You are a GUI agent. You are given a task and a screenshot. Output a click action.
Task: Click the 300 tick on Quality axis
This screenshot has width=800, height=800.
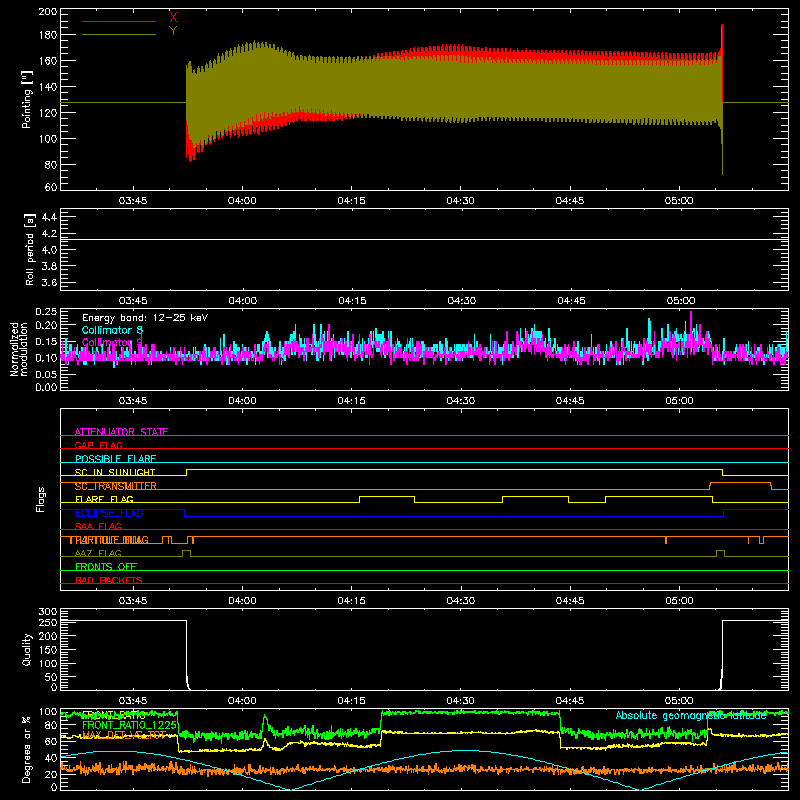48,612
